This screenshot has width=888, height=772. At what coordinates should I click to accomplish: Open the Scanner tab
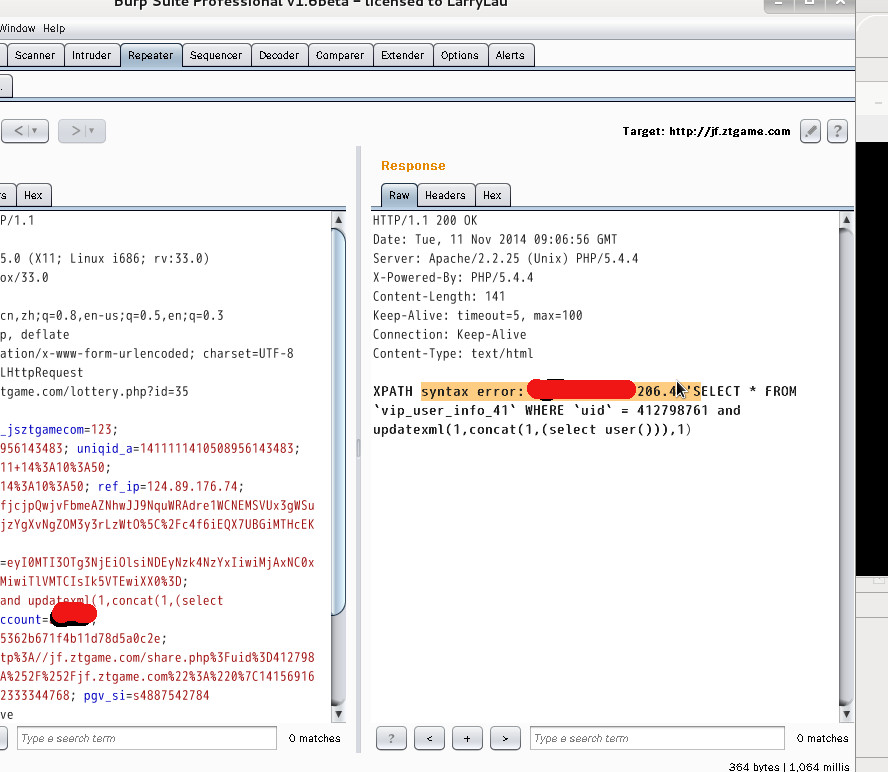click(x=35, y=56)
